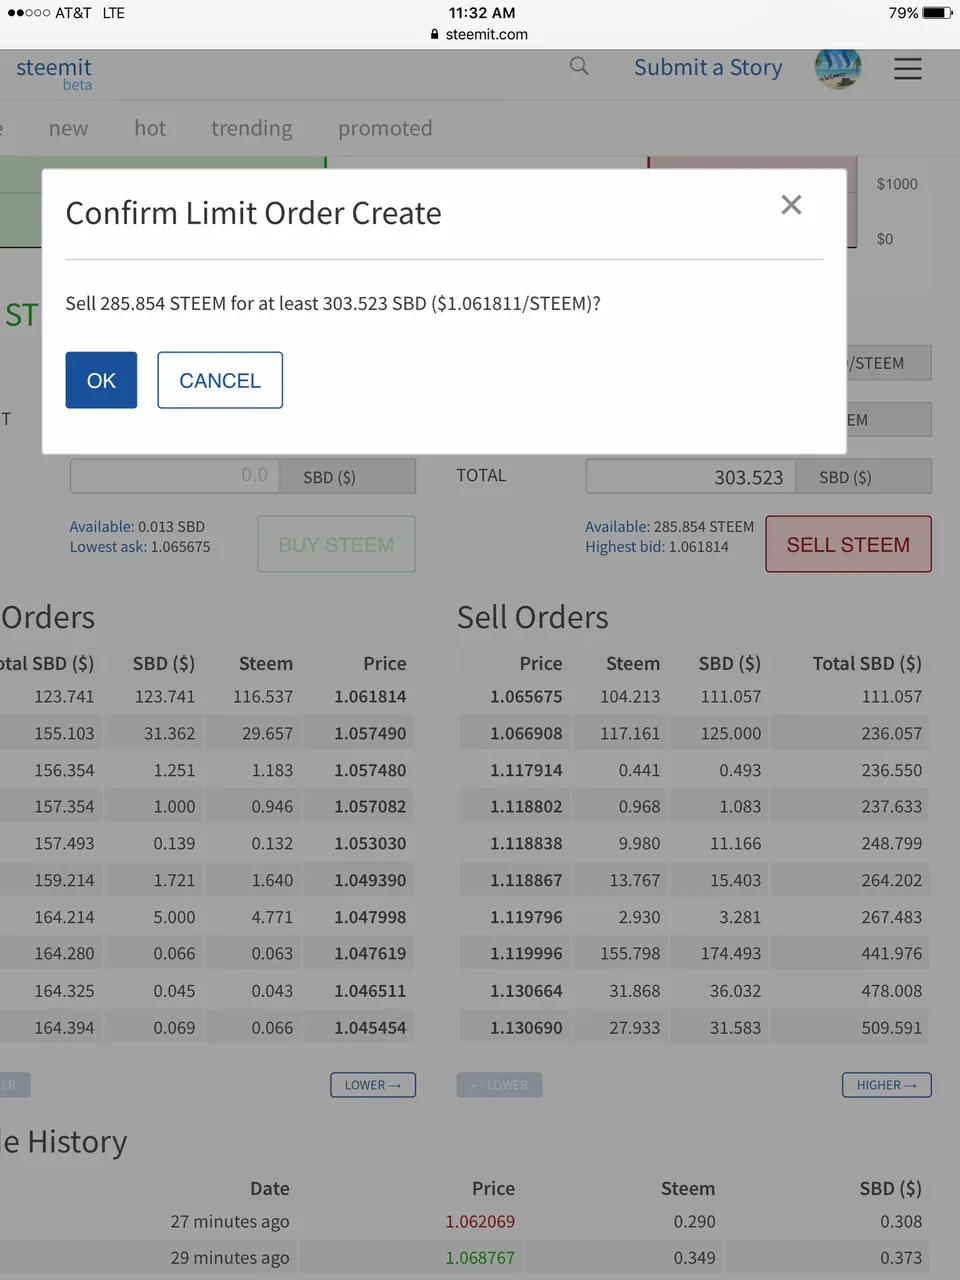Viewport: 960px width, 1280px height.
Task: Select sell order price 1.065675
Action: (x=526, y=696)
